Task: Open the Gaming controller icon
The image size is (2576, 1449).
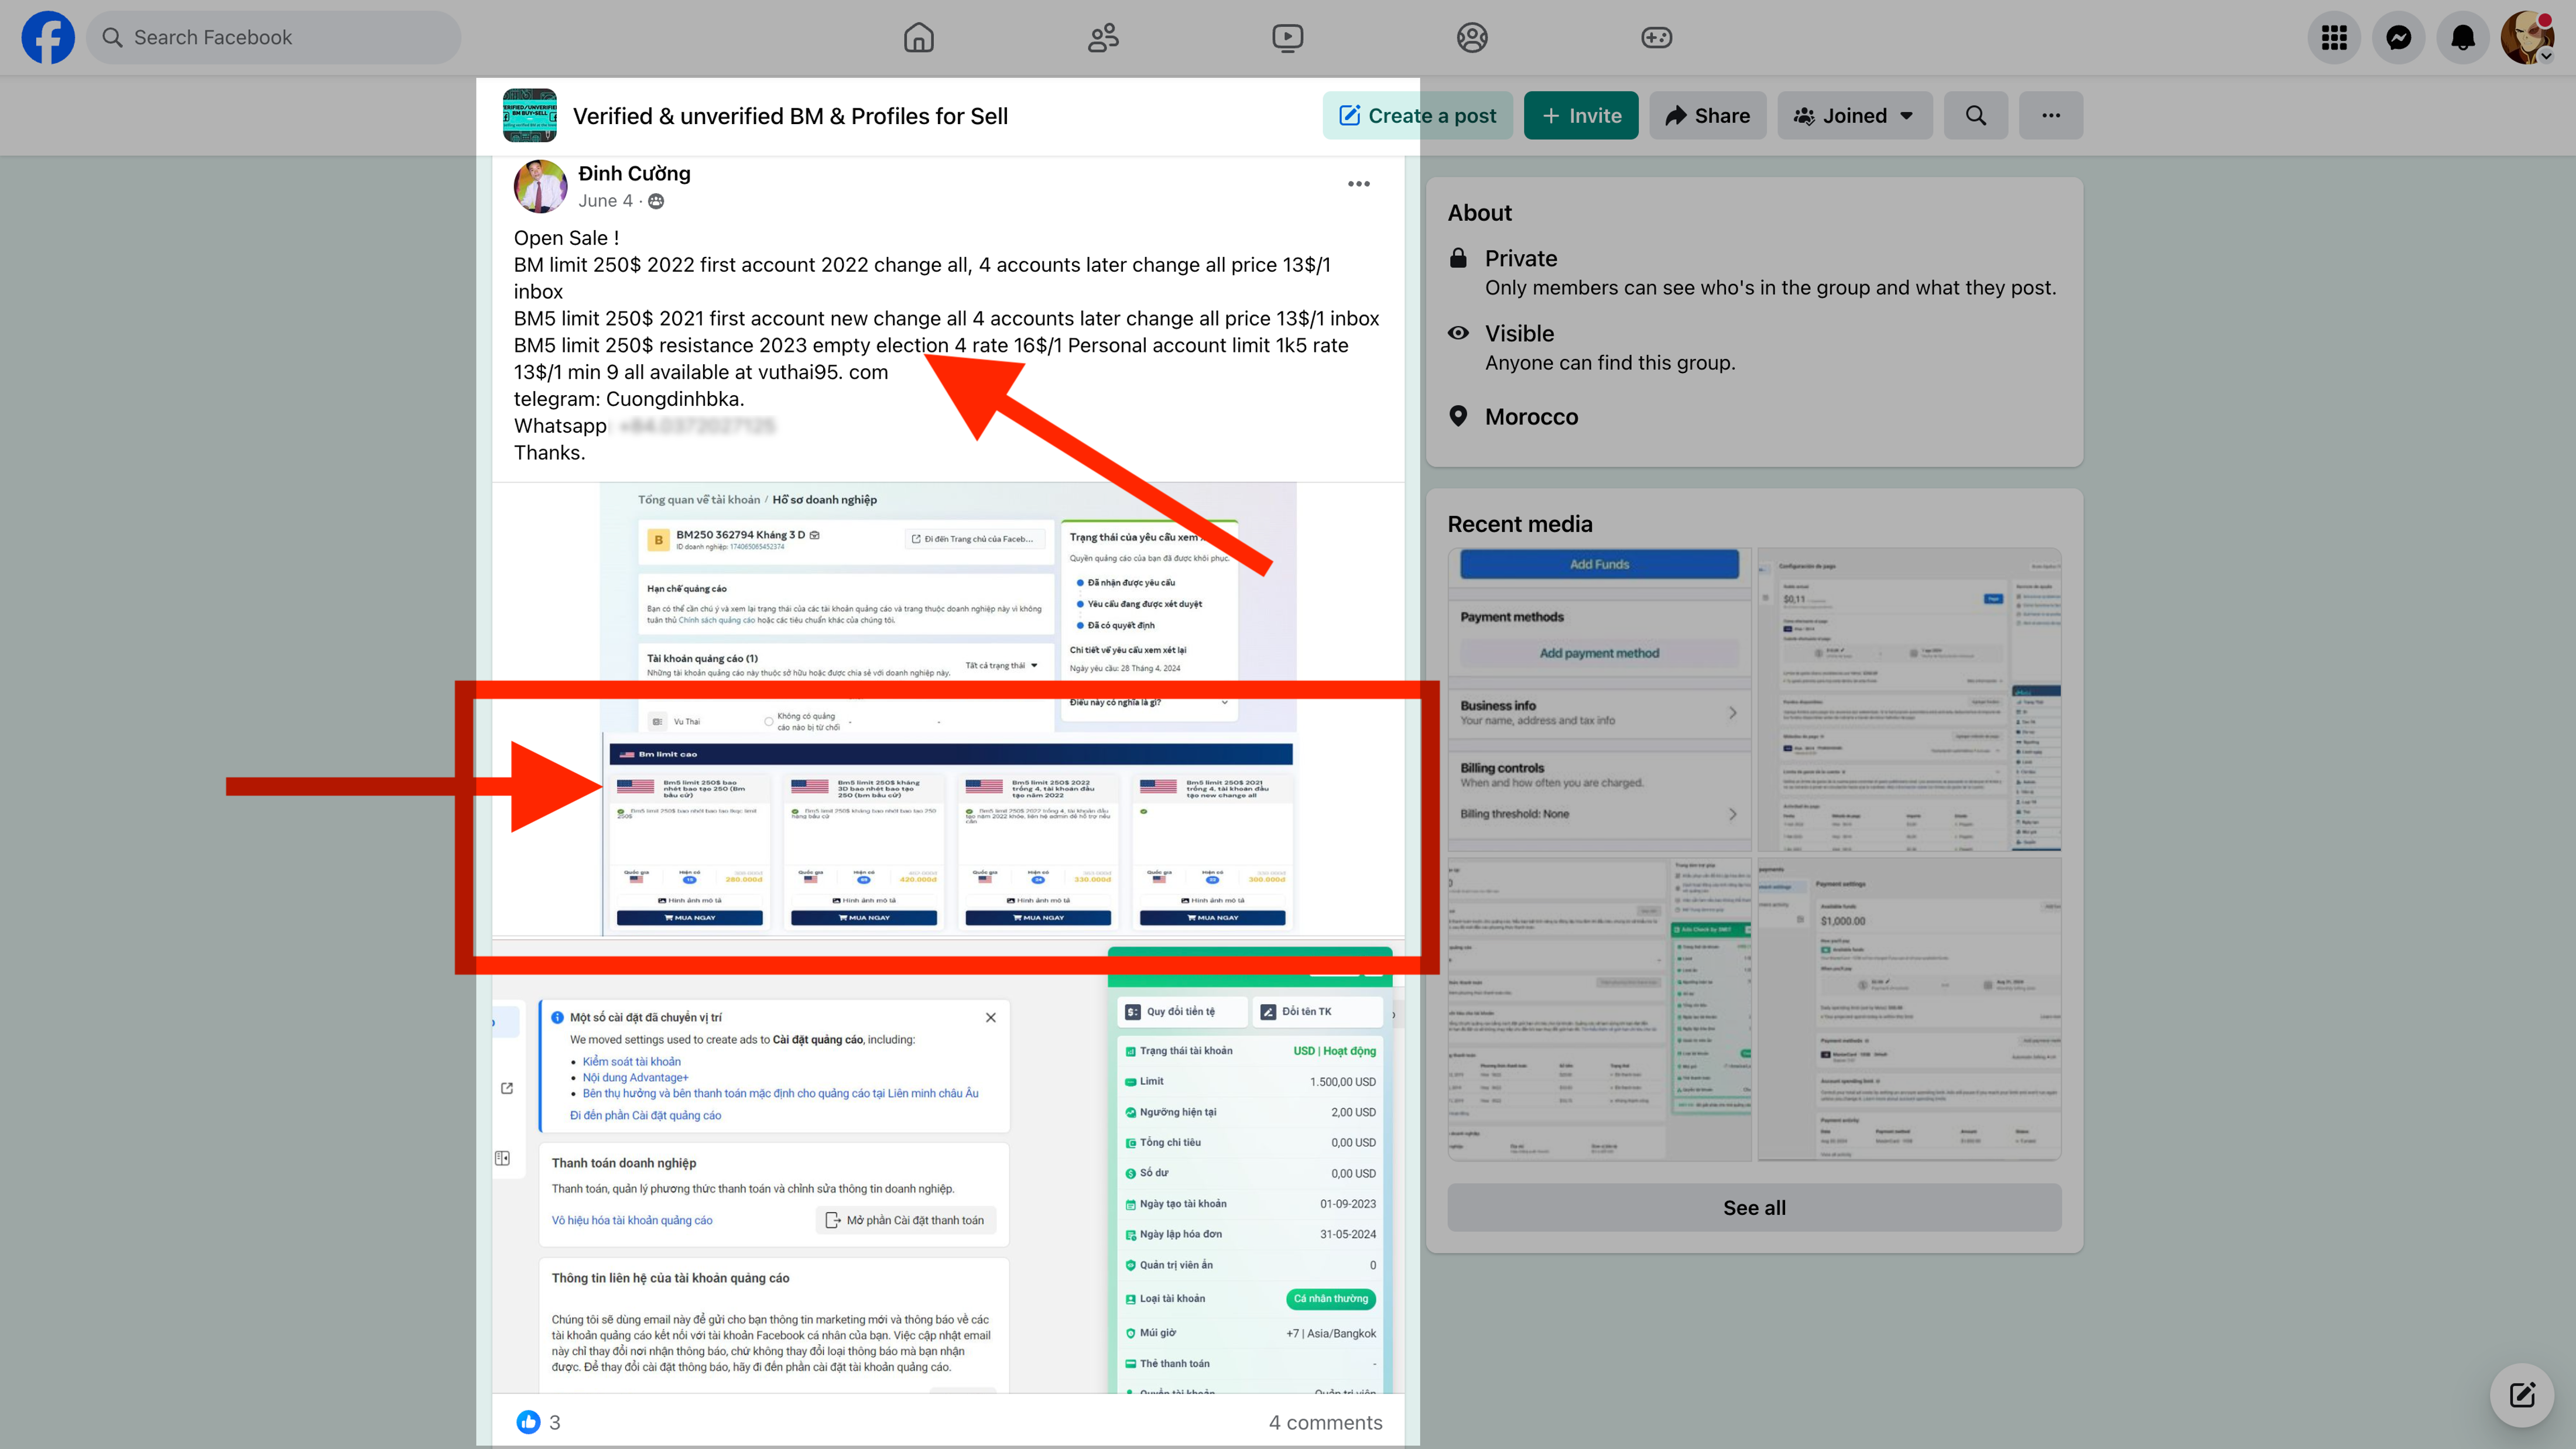Action: 1656,37
